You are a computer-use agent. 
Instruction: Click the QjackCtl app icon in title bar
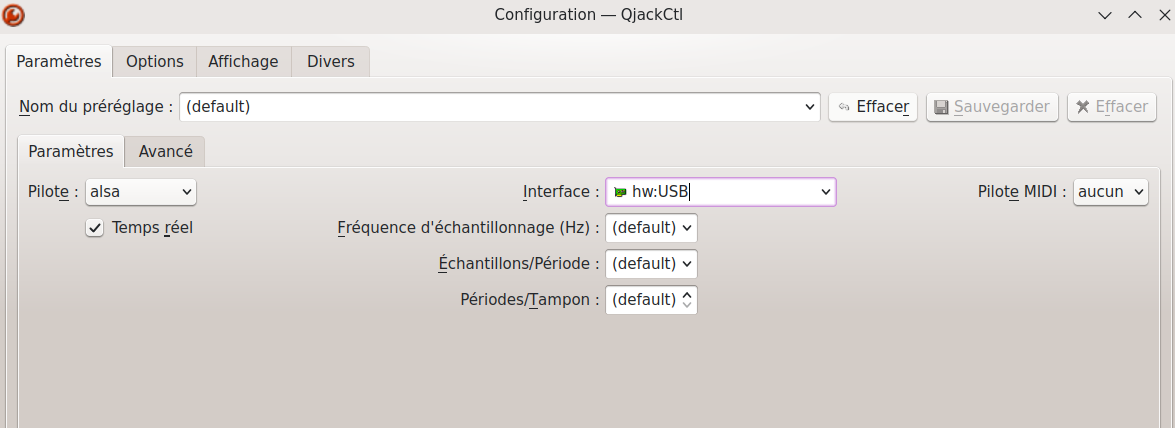tap(14, 15)
